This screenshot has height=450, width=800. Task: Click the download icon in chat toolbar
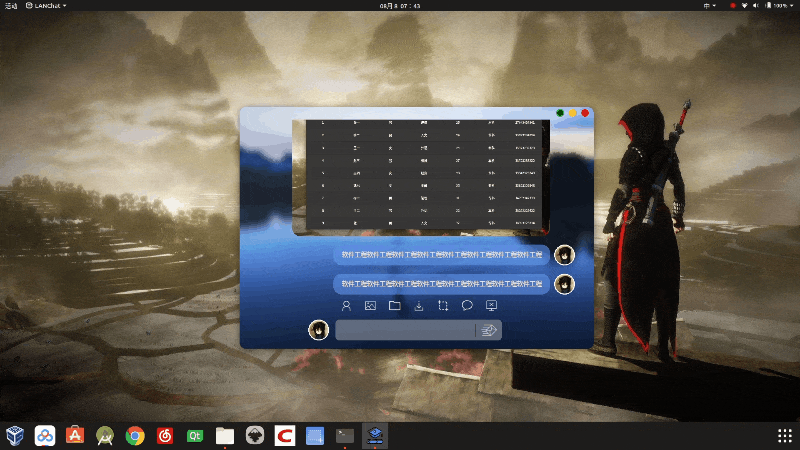(x=419, y=306)
